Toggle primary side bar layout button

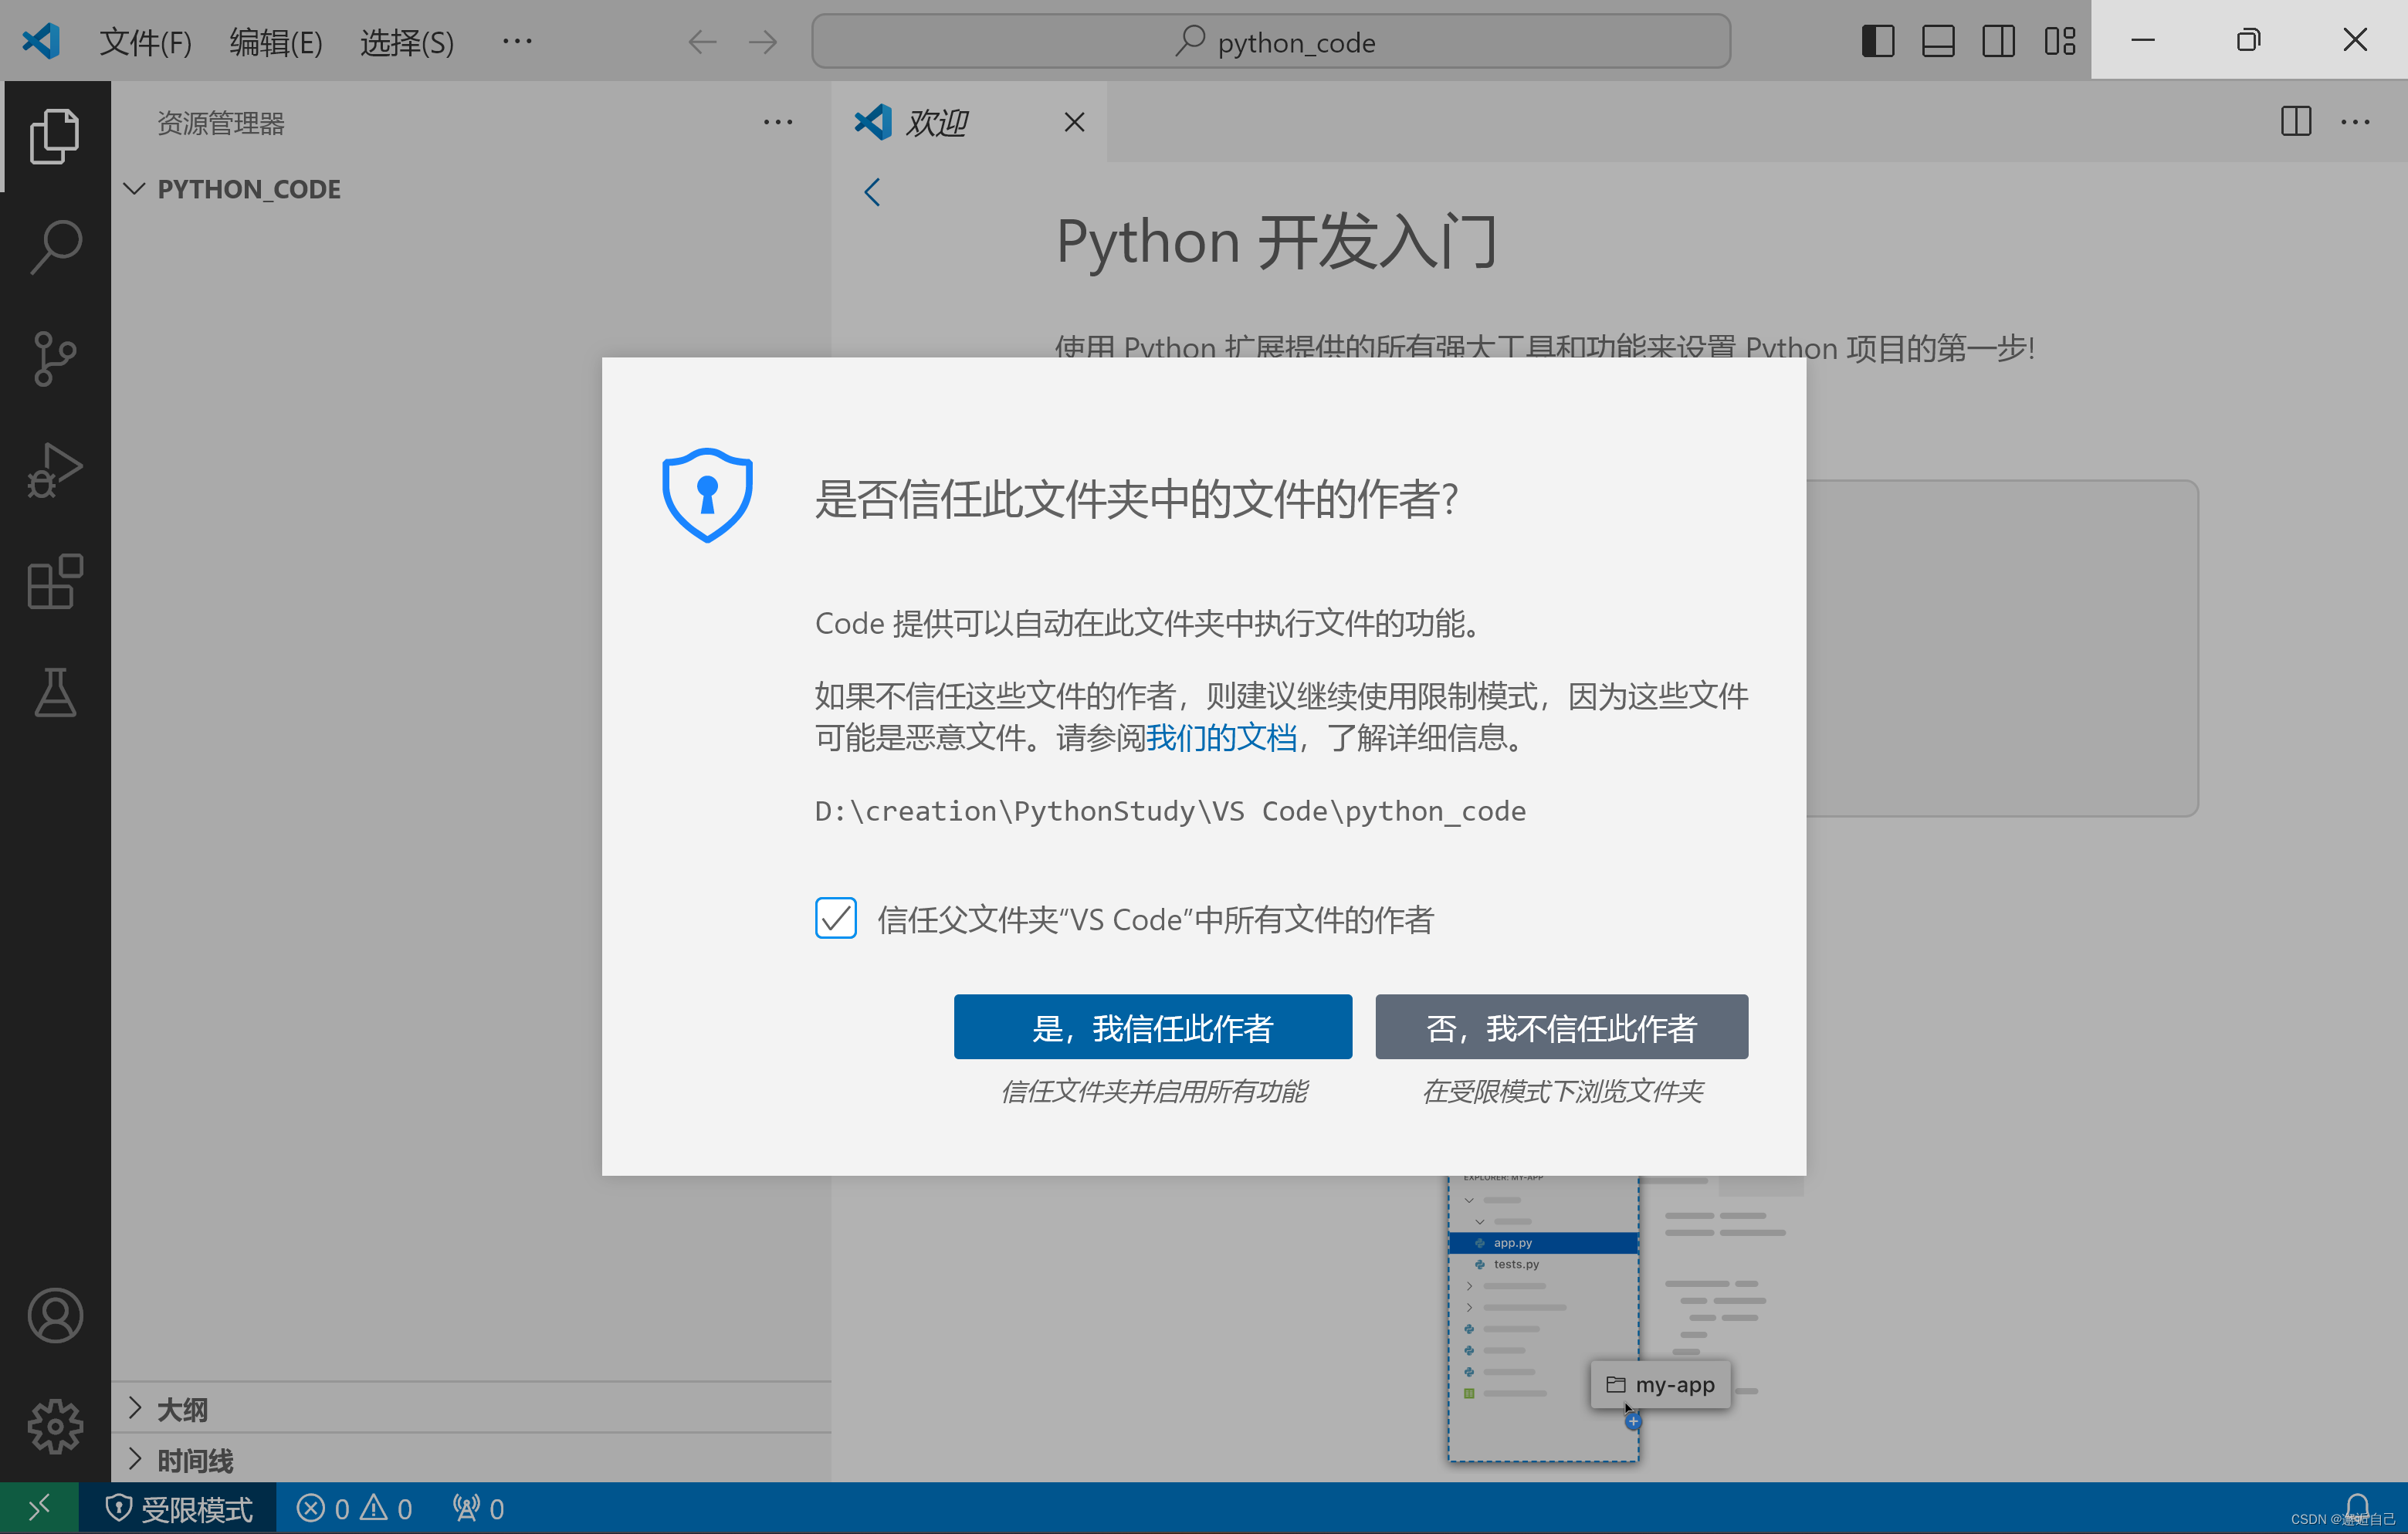1877,41
